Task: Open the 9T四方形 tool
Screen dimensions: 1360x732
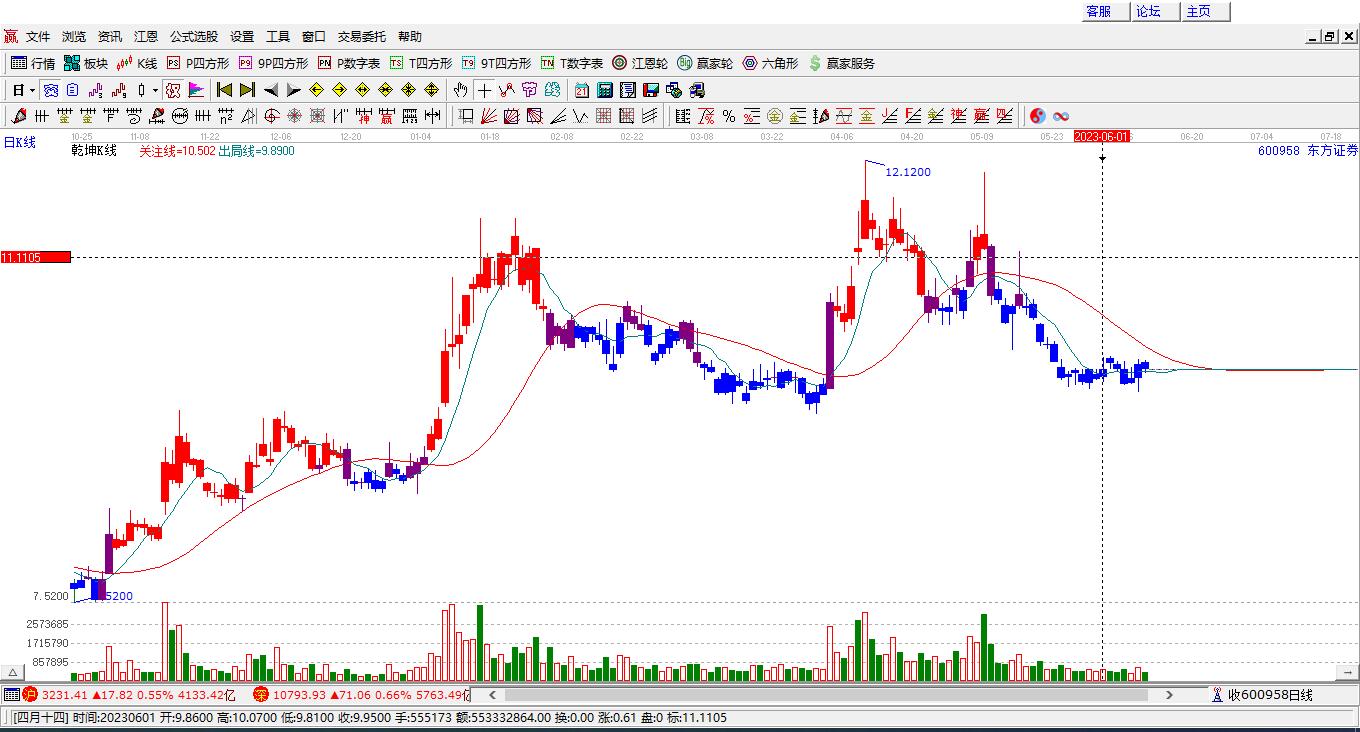Action: pos(496,63)
